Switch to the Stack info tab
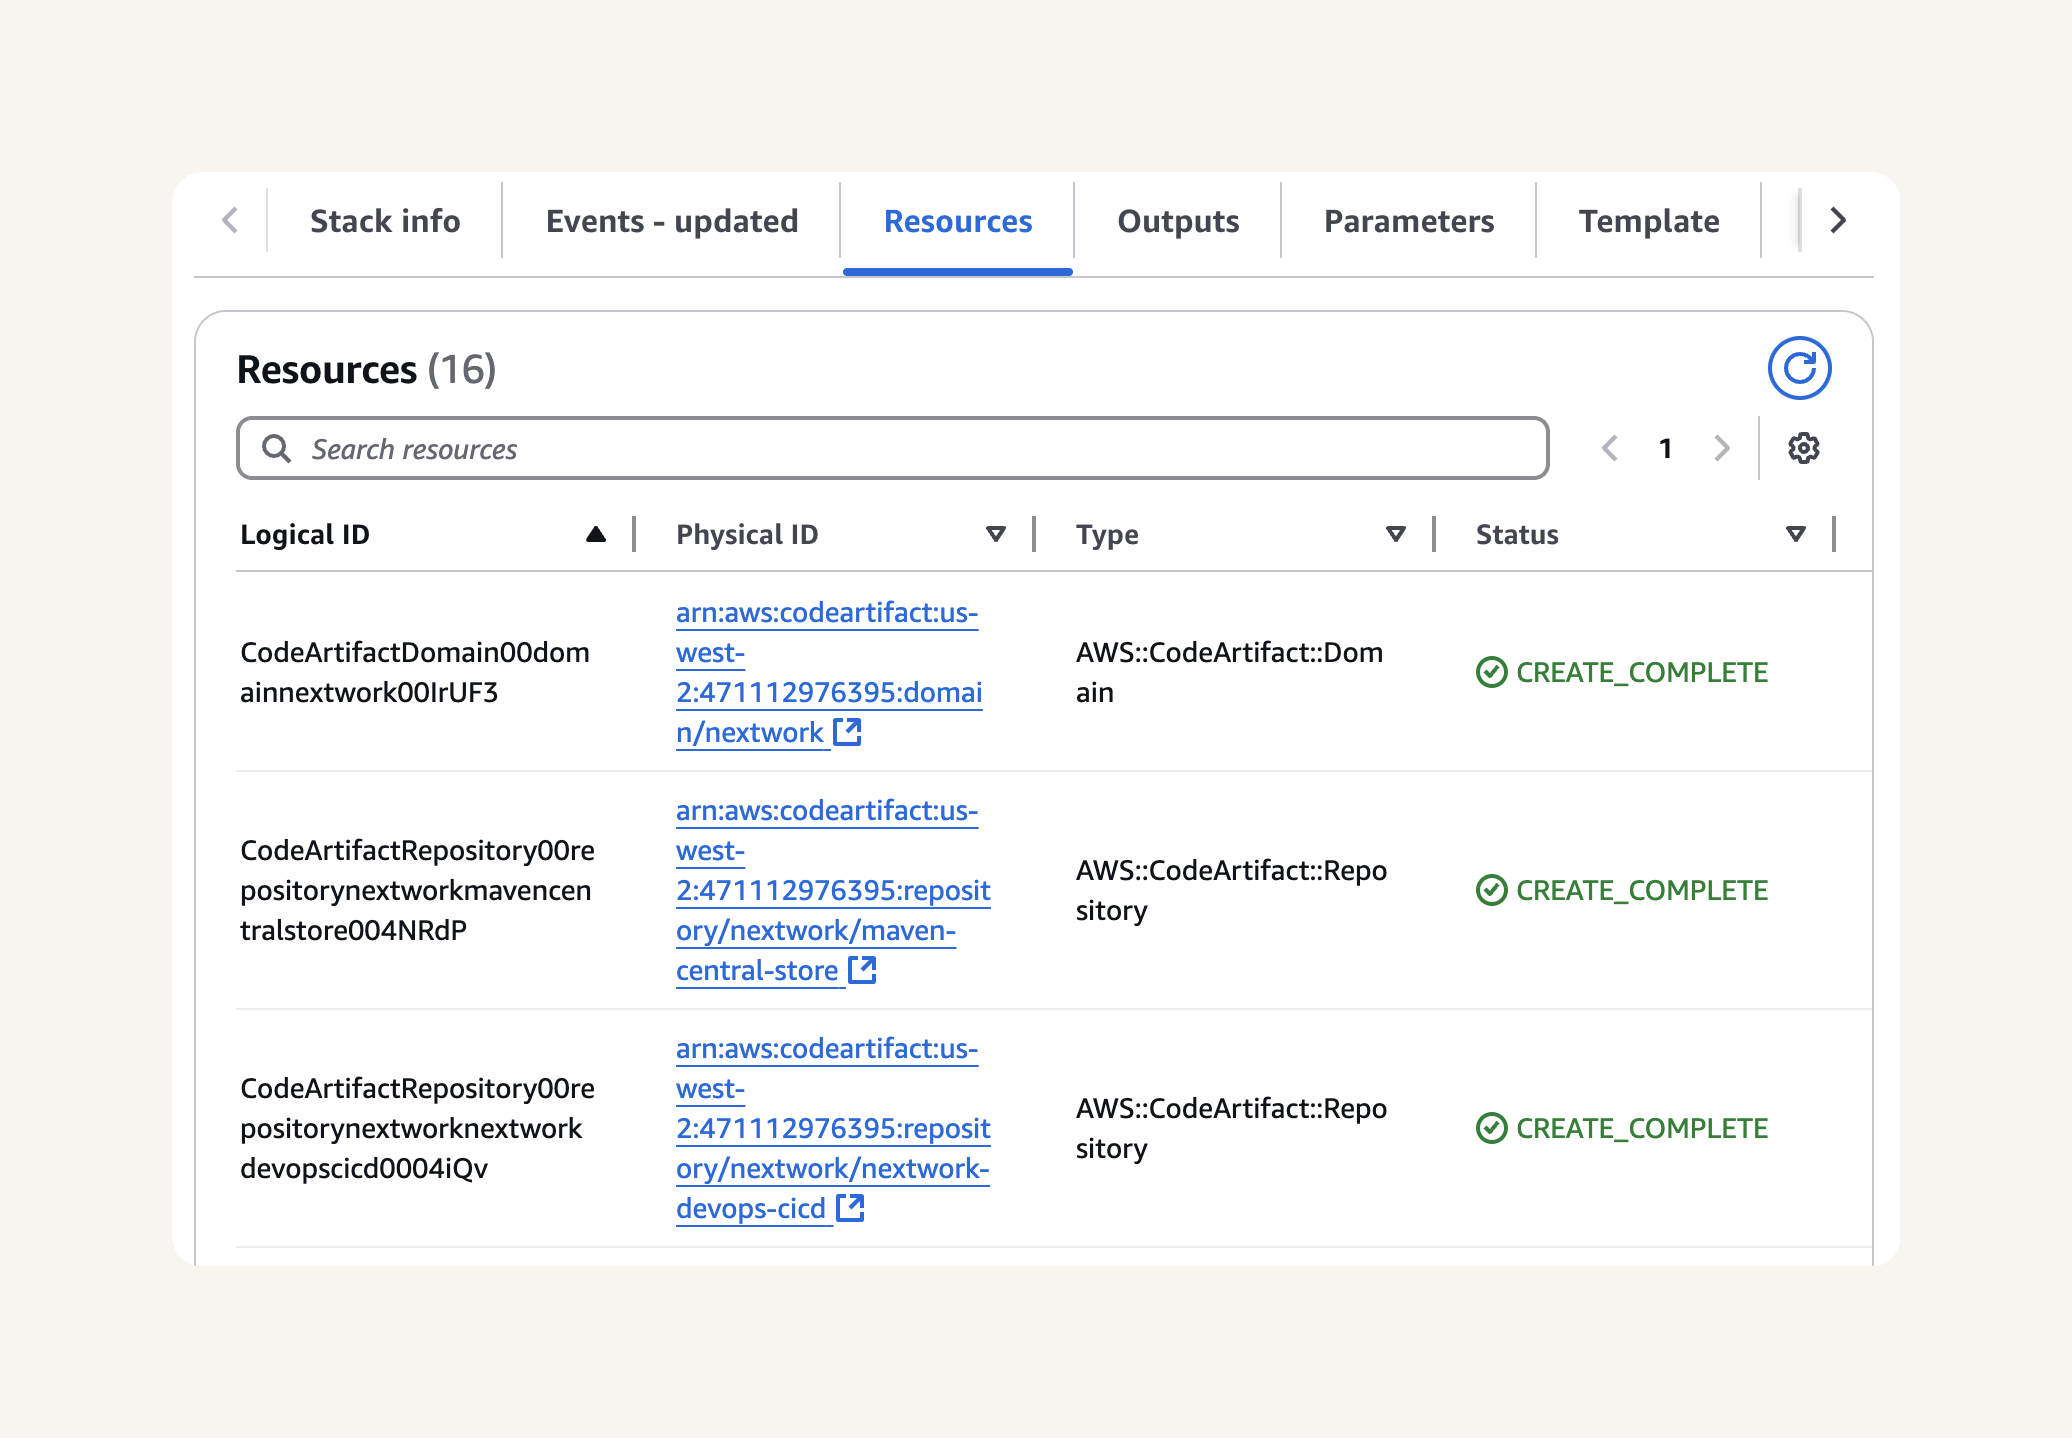 tap(385, 221)
